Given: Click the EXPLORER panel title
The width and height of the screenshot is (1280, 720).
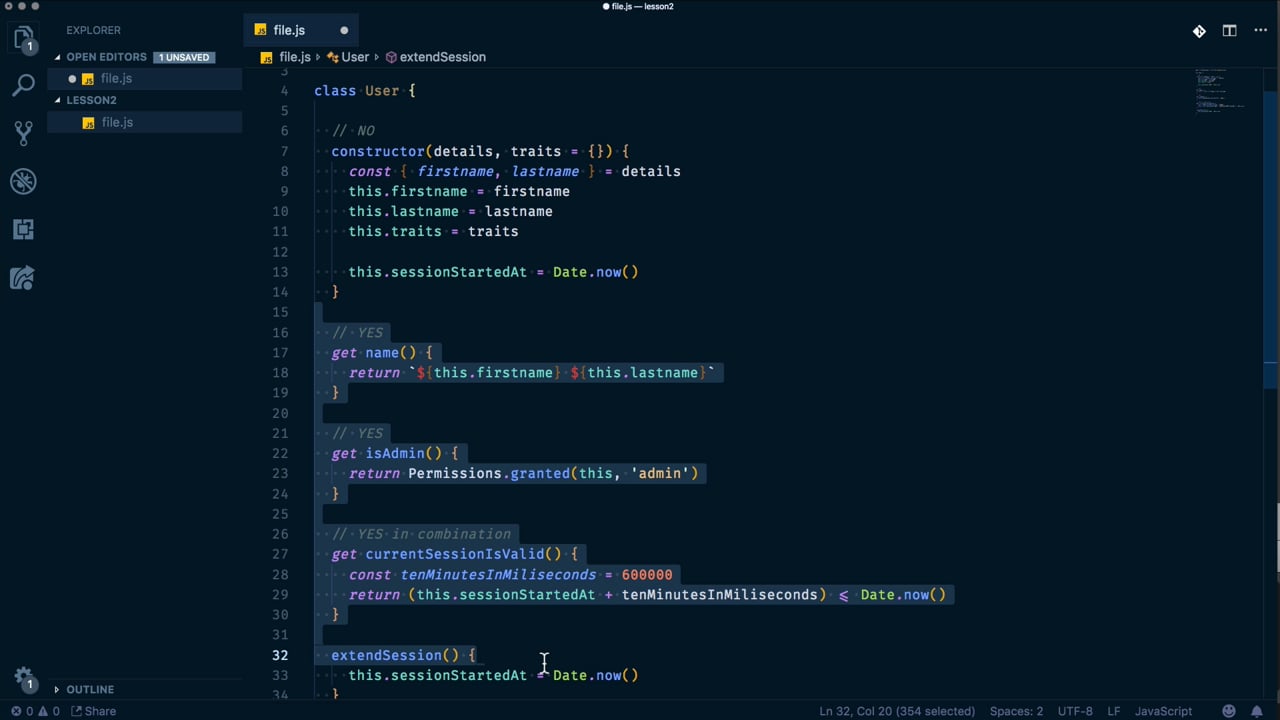Looking at the screenshot, I should click(93, 30).
